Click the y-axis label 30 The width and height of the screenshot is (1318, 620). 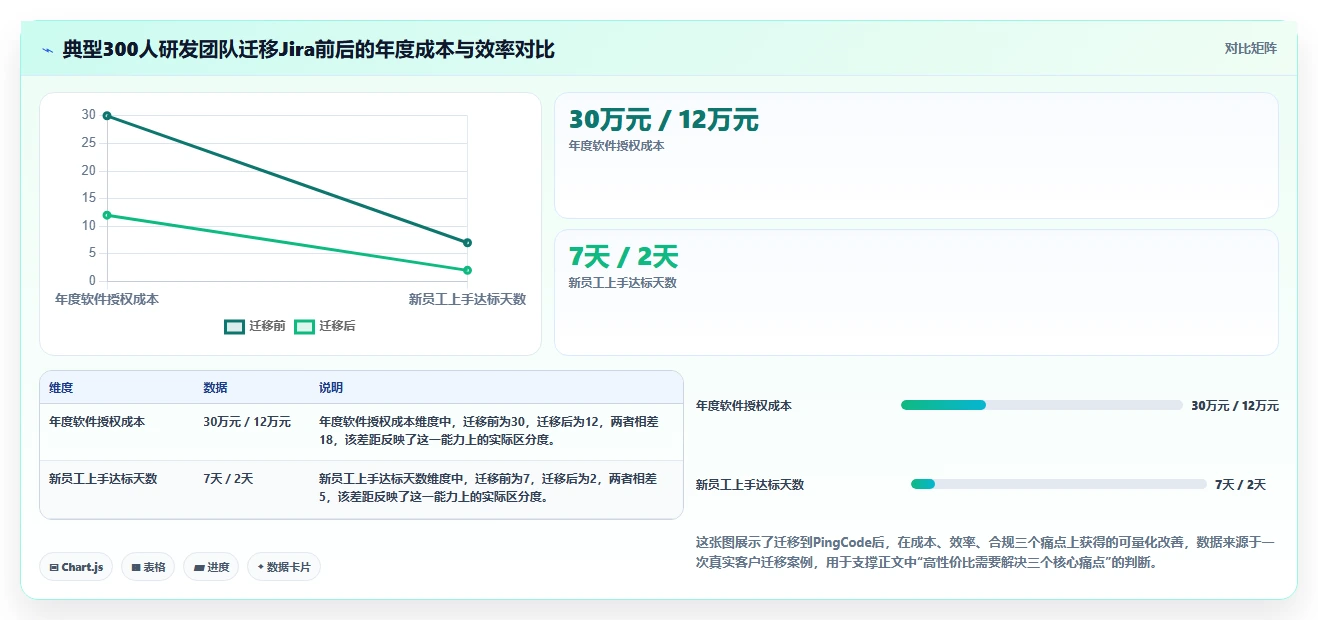[x=89, y=115]
